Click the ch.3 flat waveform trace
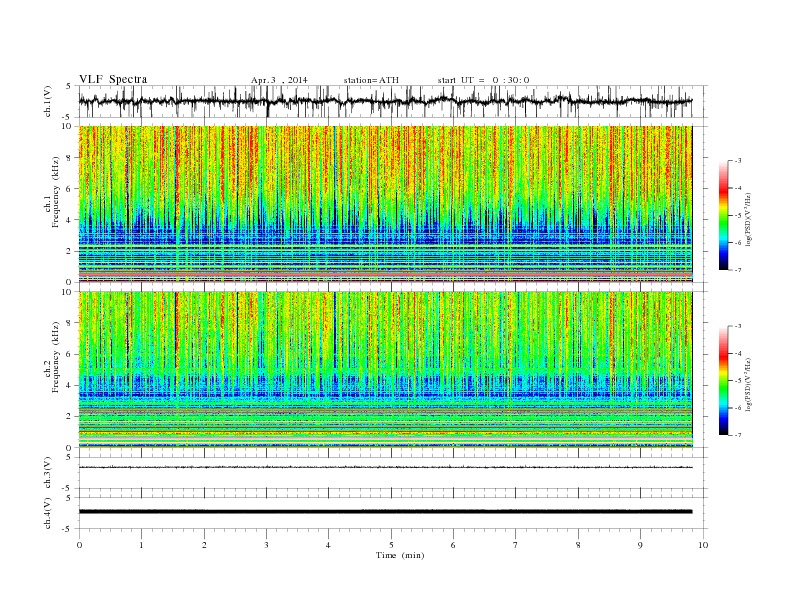 point(385,467)
